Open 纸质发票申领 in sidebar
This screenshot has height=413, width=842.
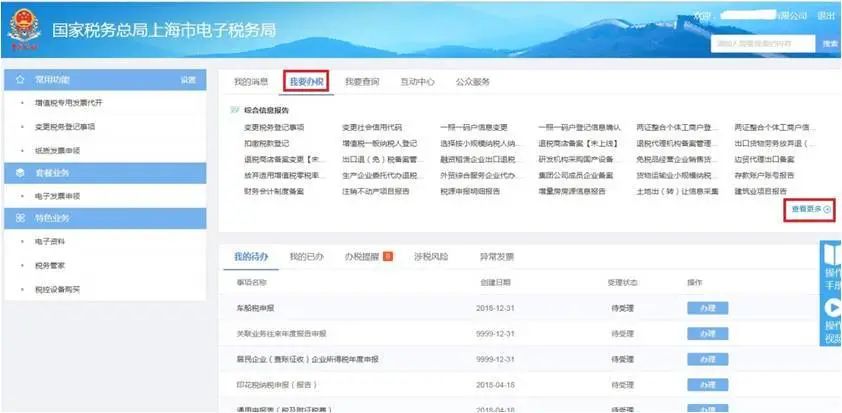(x=57, y=151)
